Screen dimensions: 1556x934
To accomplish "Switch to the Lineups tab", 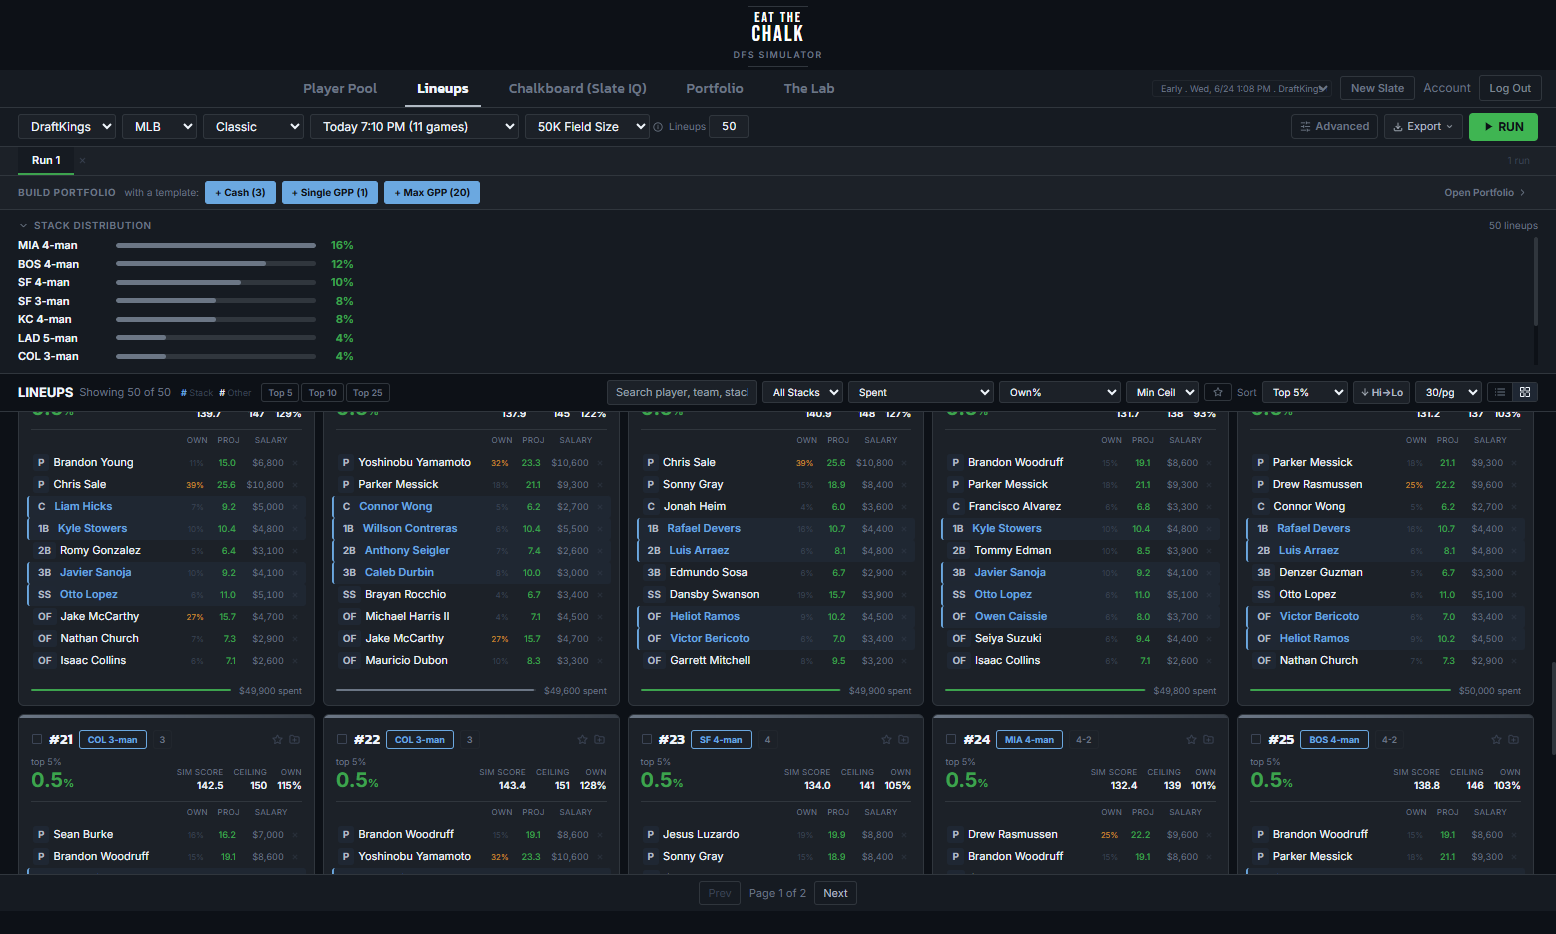I will click(x=443, y=88).
